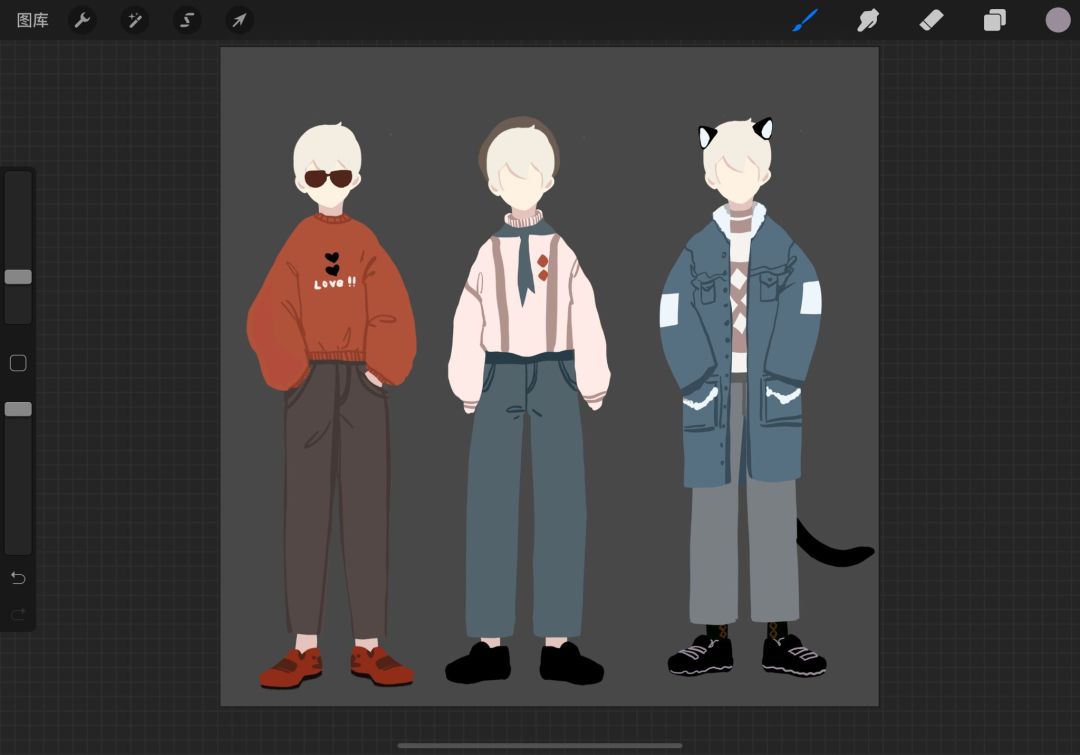Click the brush size slider handle
The height and width of the screenshot is (755, 1080).
[x=18, y=277]
